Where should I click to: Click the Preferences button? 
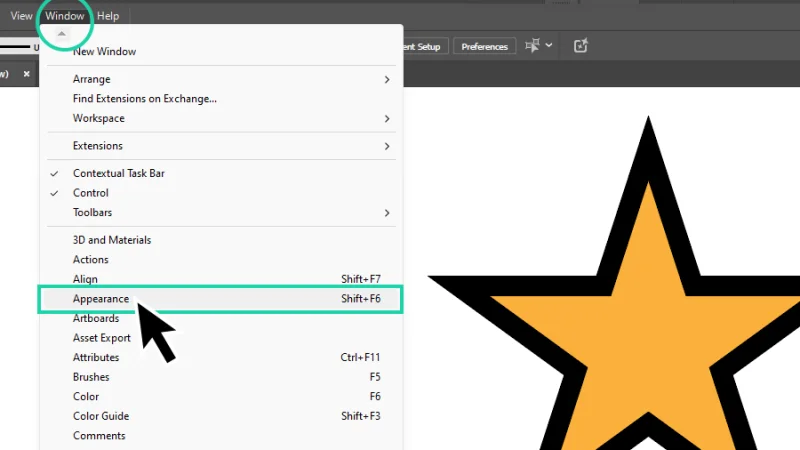(x=484, y=46)
